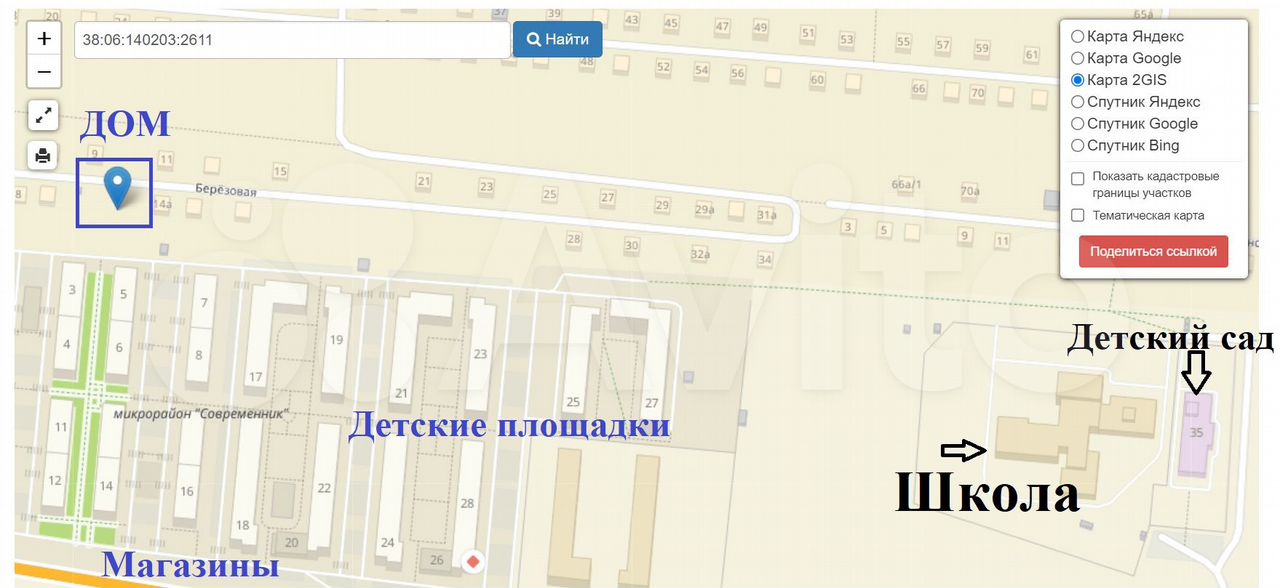Image resolution: width=1280 pixels, height=588 pixels.
Task: Click the Найти search button
Action: tap(557, 40)
